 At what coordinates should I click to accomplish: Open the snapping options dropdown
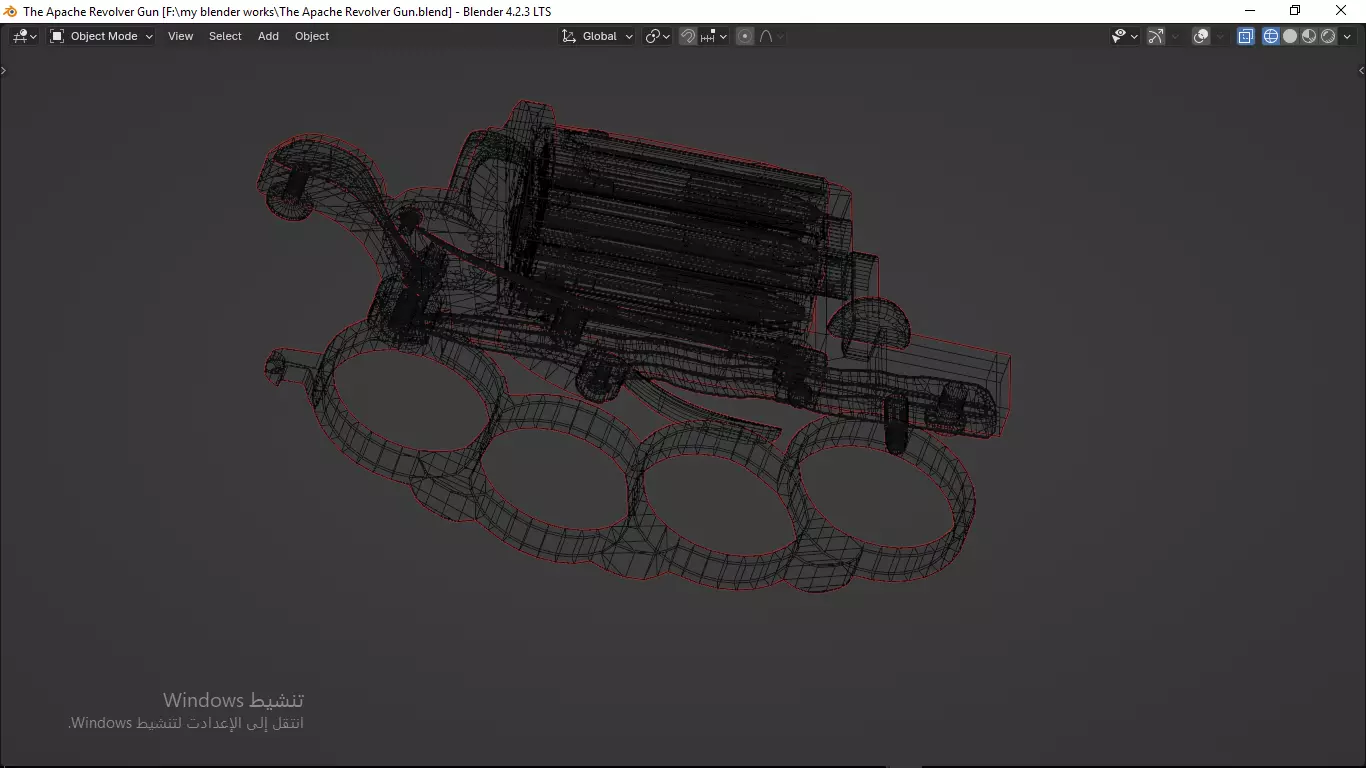tap(714, 36)
